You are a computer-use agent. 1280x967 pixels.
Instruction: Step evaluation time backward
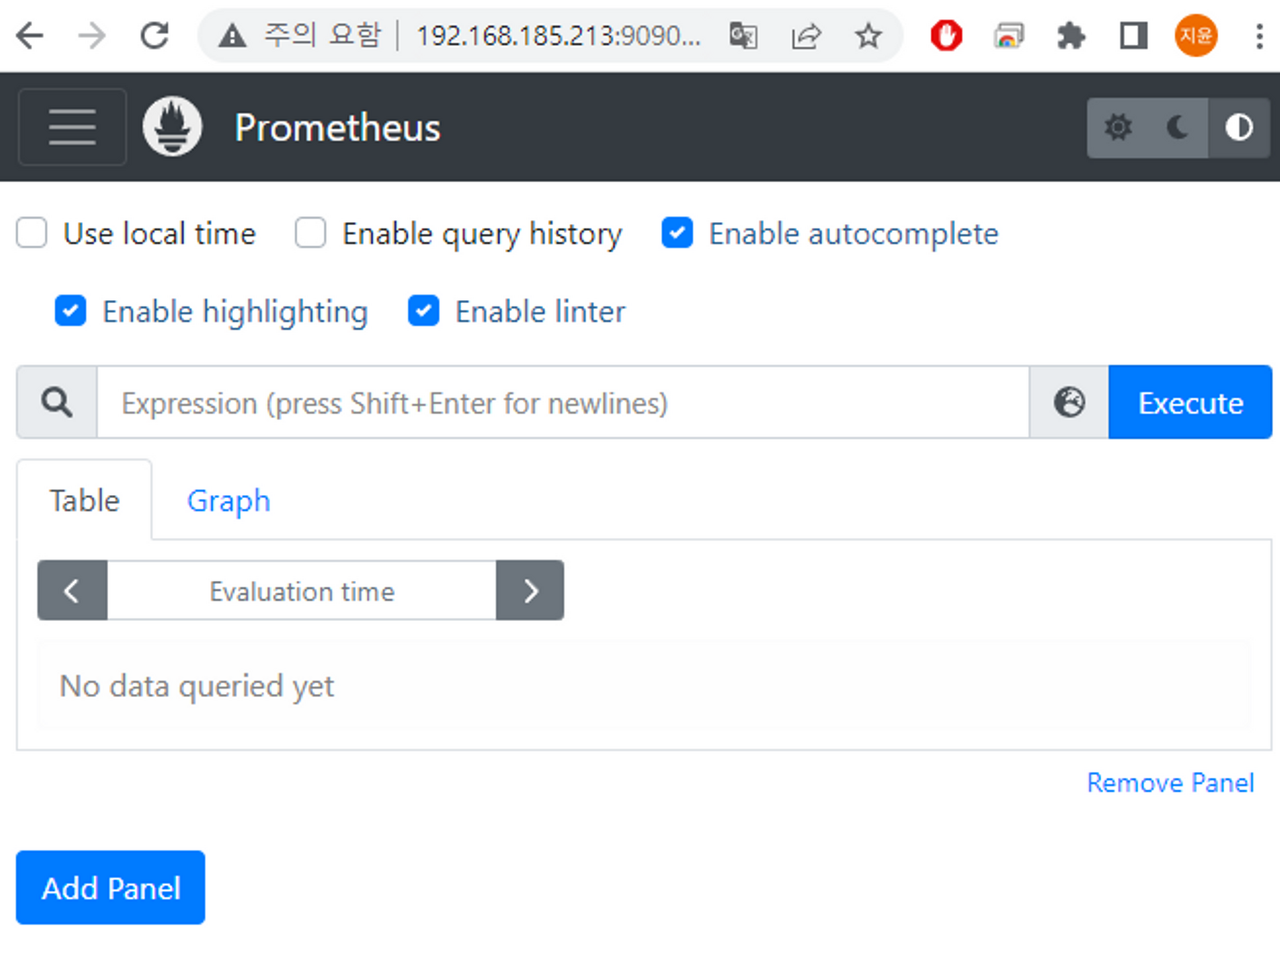[72, 590]
